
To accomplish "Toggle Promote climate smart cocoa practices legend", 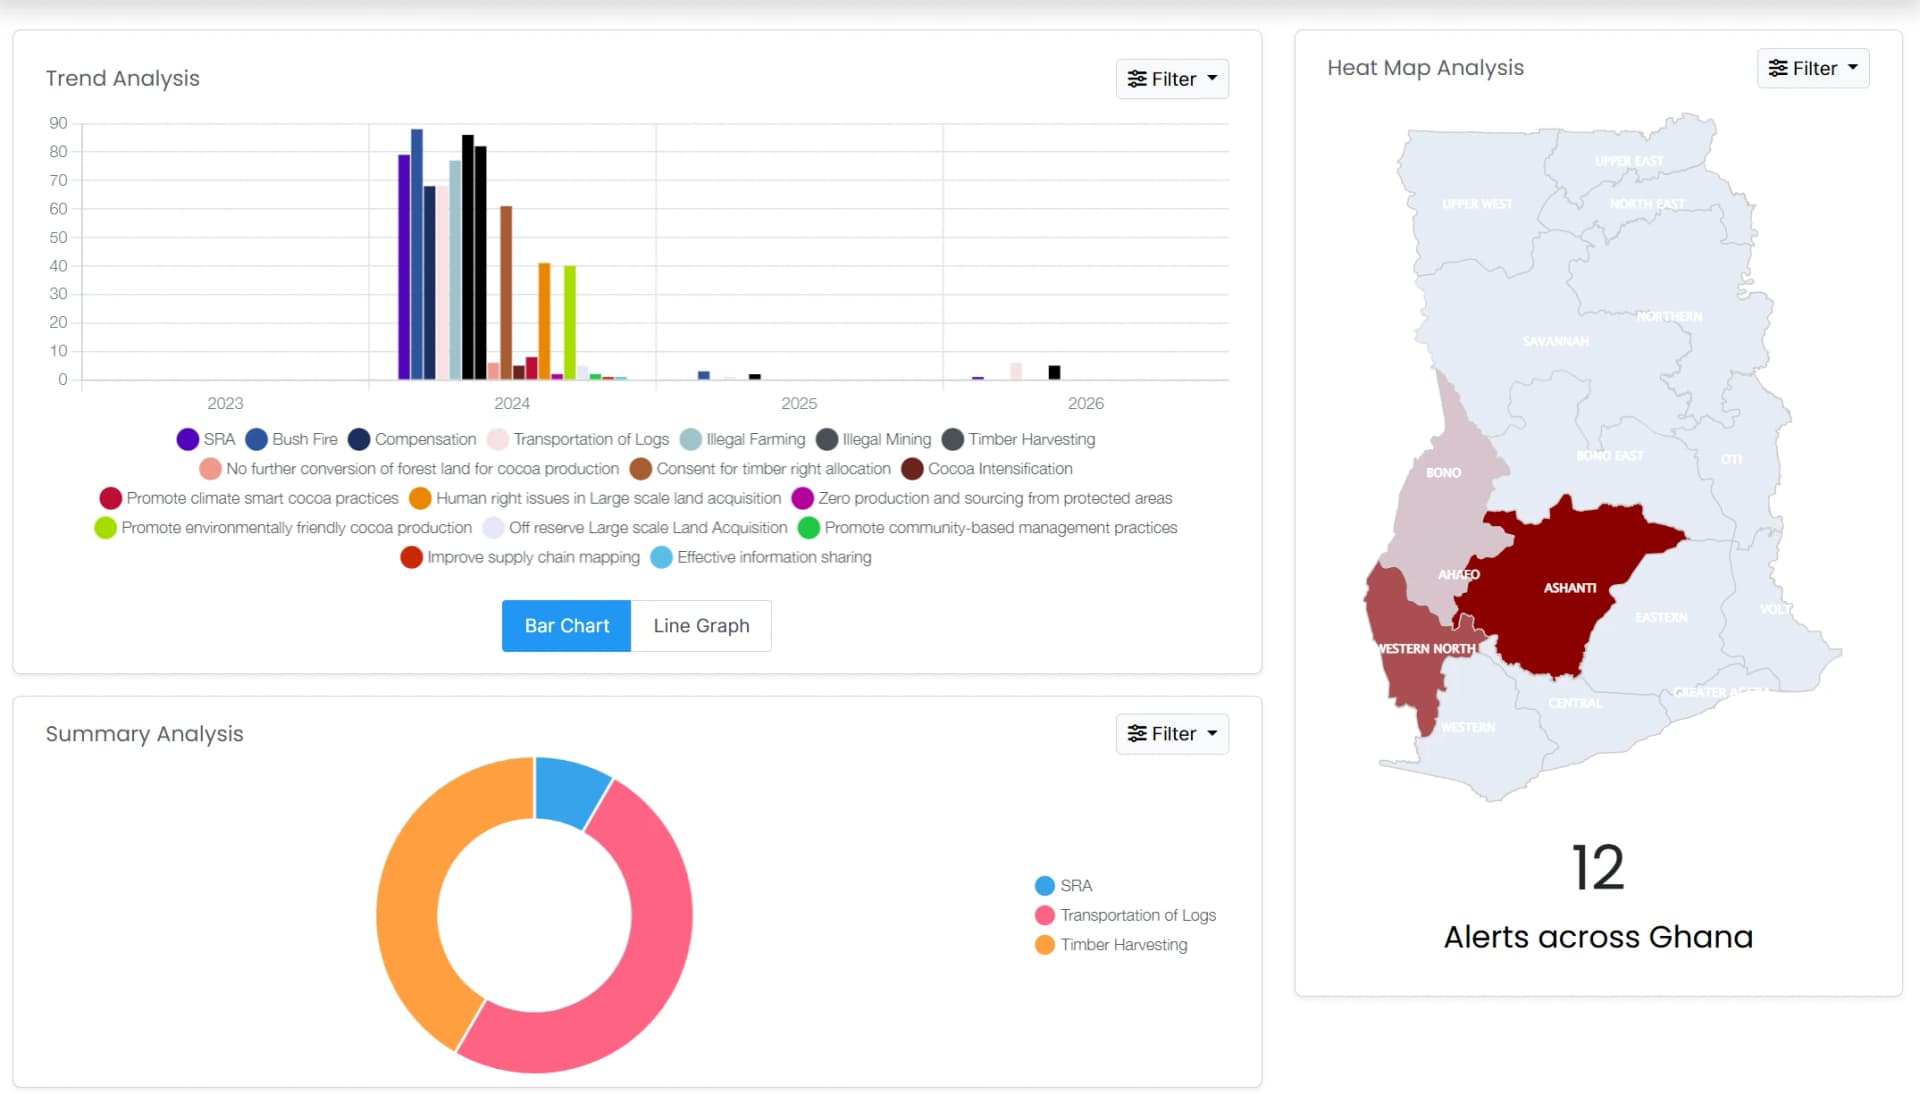I will tap(249, 498).
